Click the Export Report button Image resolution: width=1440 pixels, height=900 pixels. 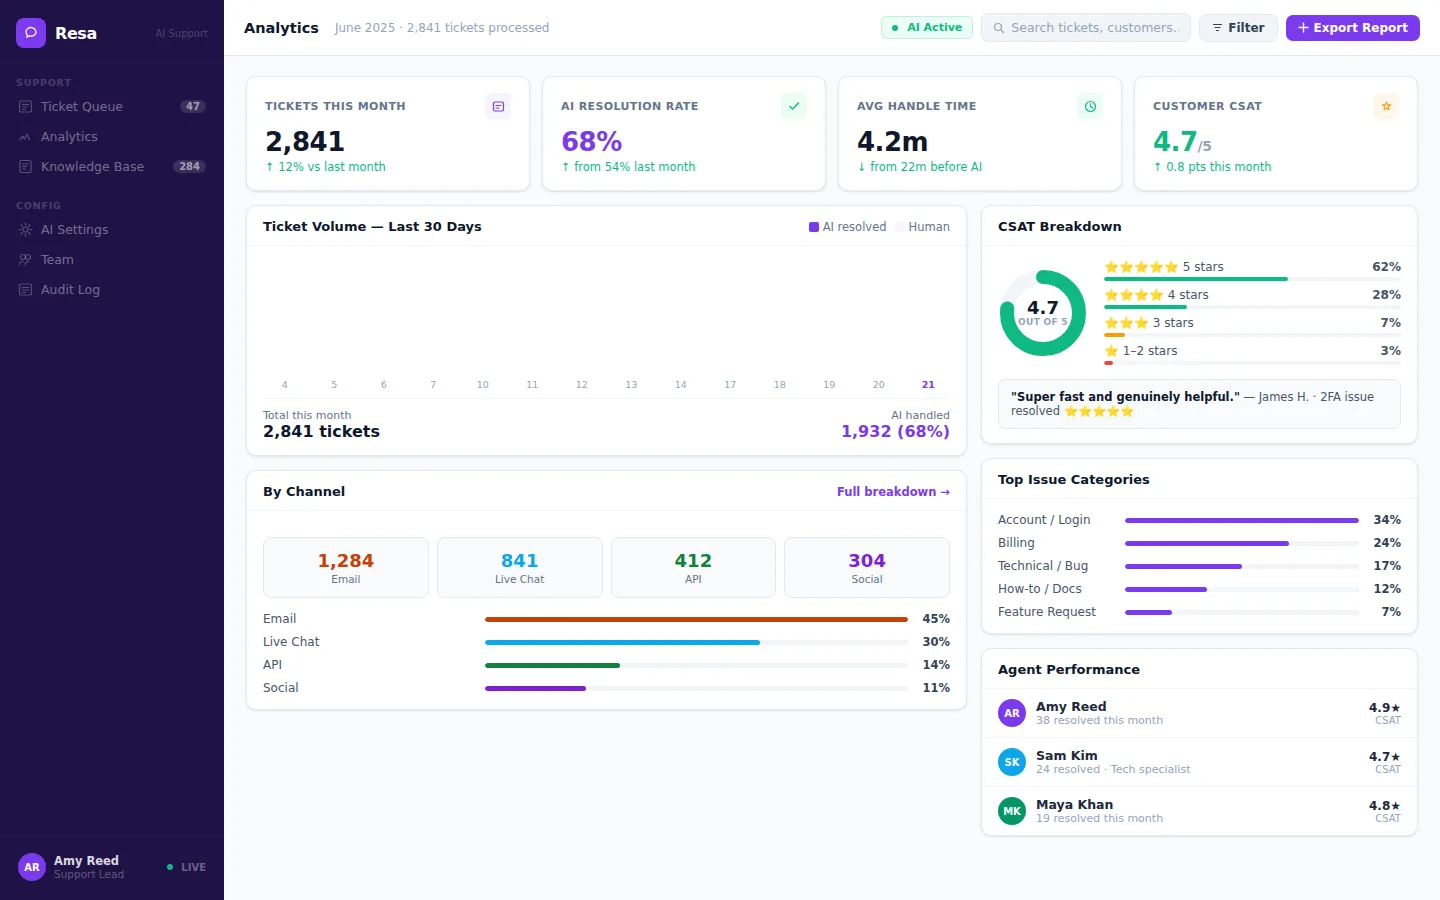pos(1353,28)
